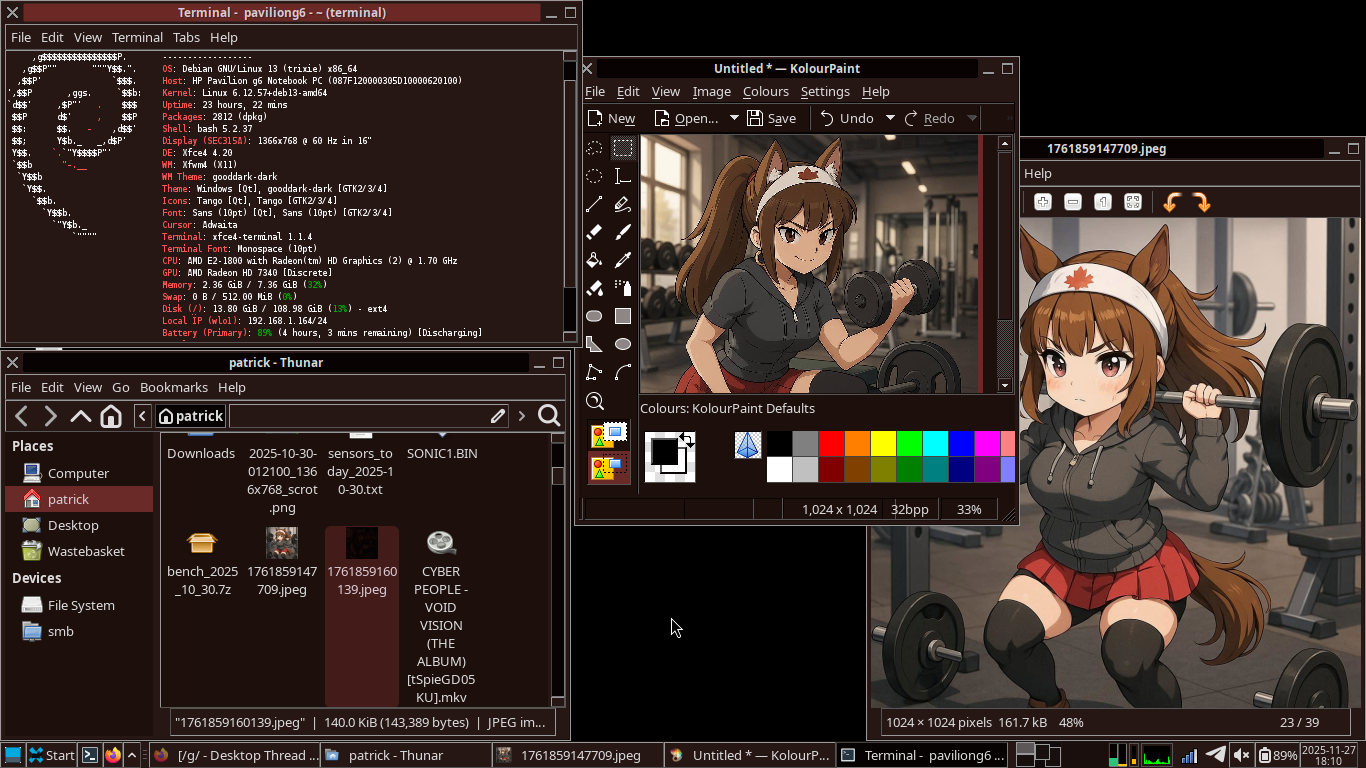Image resolution: width=1366 pixels, height=768 pixels.
Task: Select the Zoom magnifier tool in KolourPaint
Action: [594, 401]
